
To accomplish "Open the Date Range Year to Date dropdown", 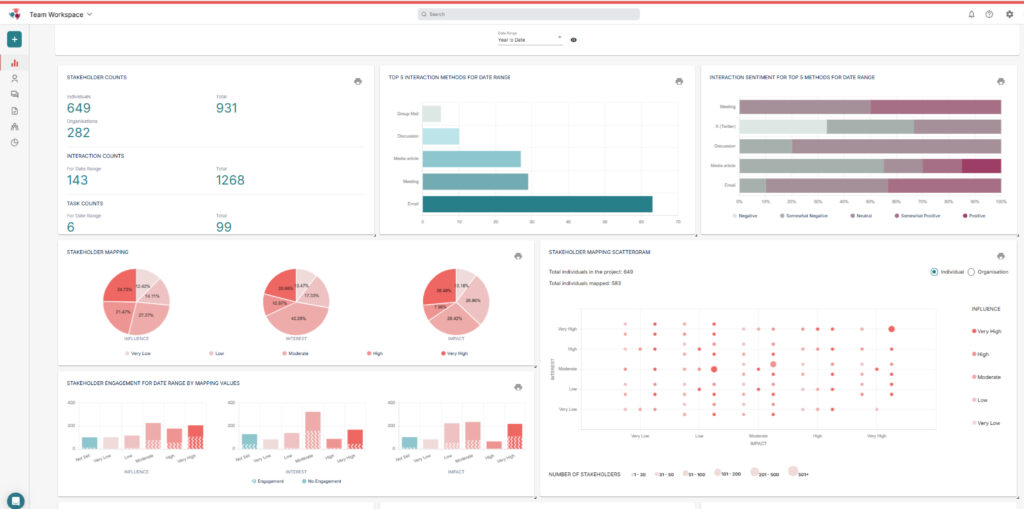I will point(530,40).
